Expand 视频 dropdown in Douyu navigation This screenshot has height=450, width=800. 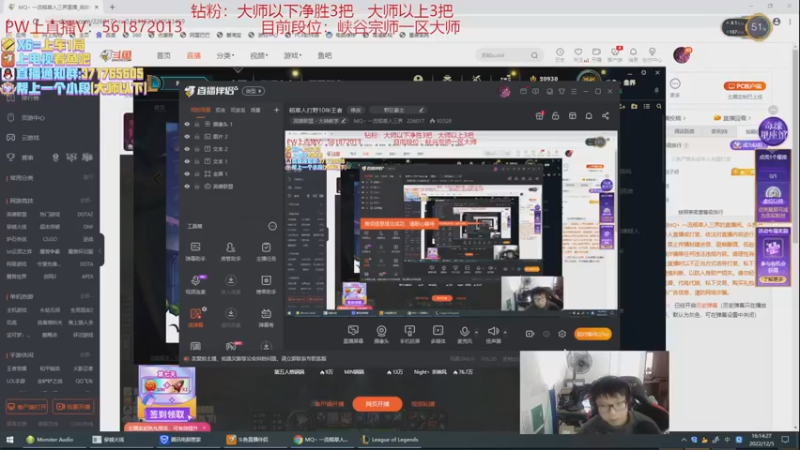[259, 55]
